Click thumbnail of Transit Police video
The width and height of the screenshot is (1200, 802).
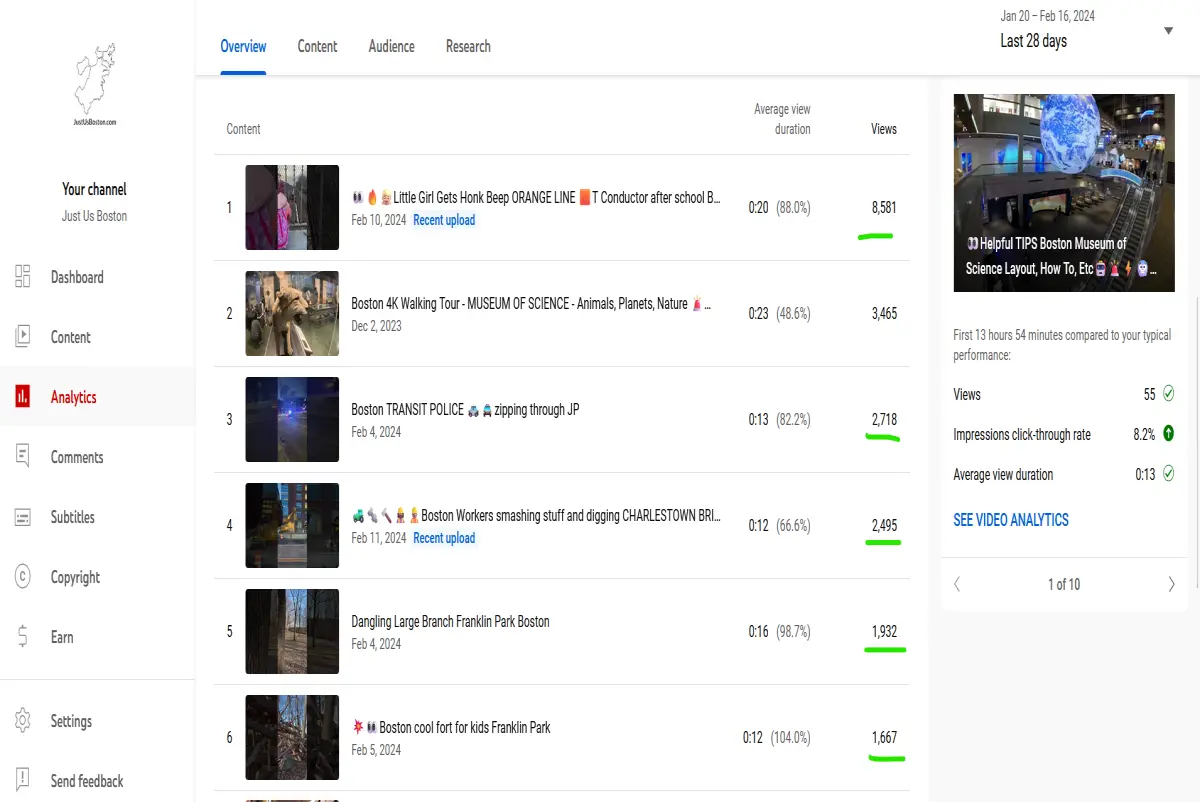(292, 419)
